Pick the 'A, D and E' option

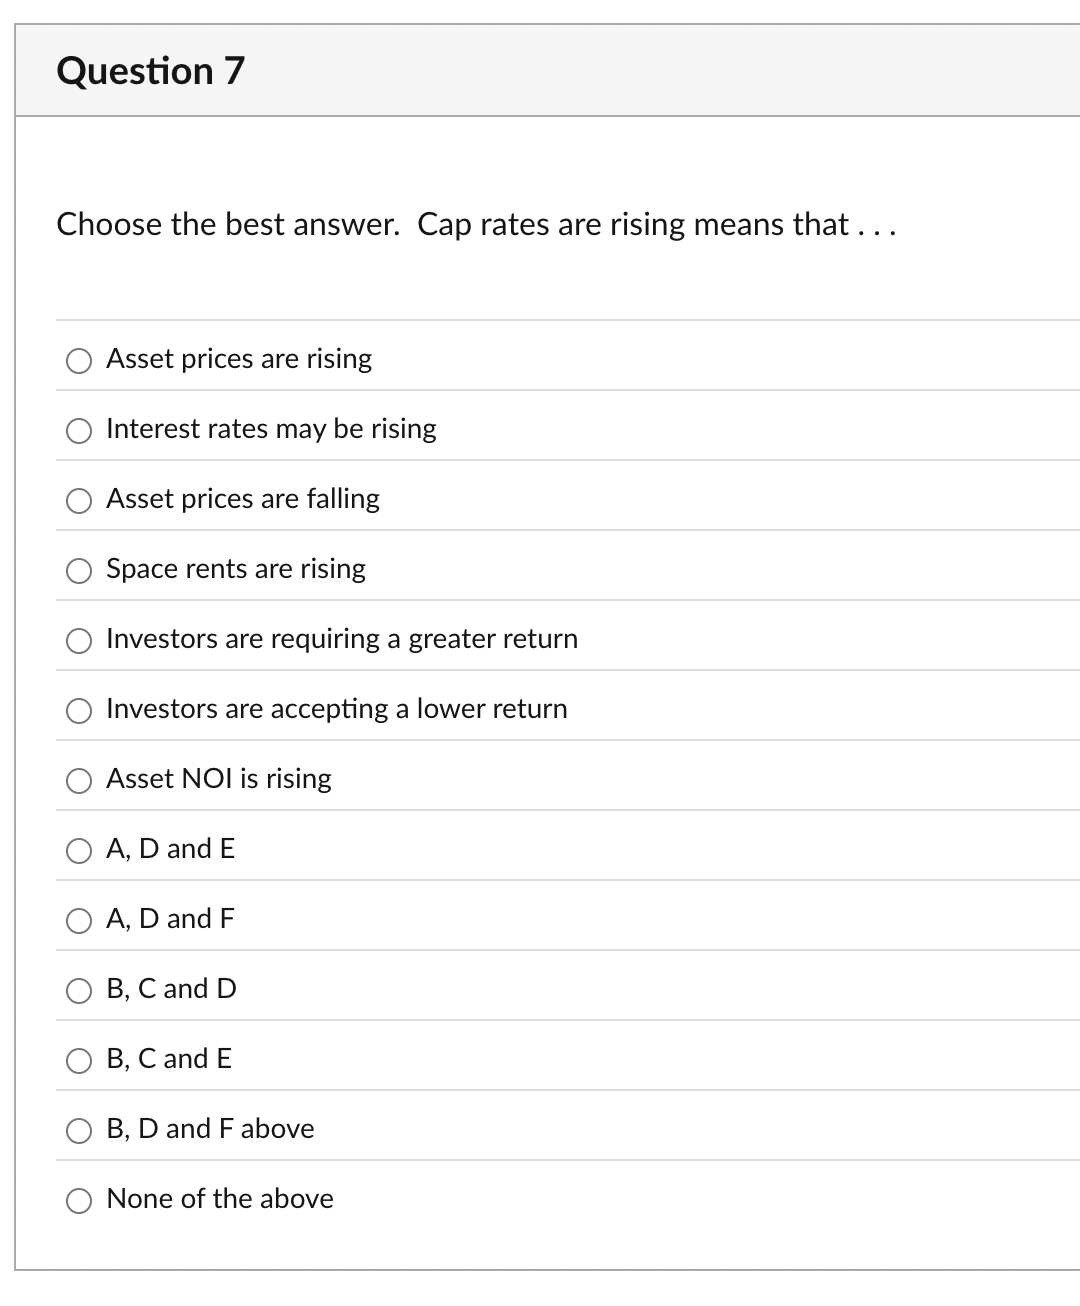click(80, 851)
